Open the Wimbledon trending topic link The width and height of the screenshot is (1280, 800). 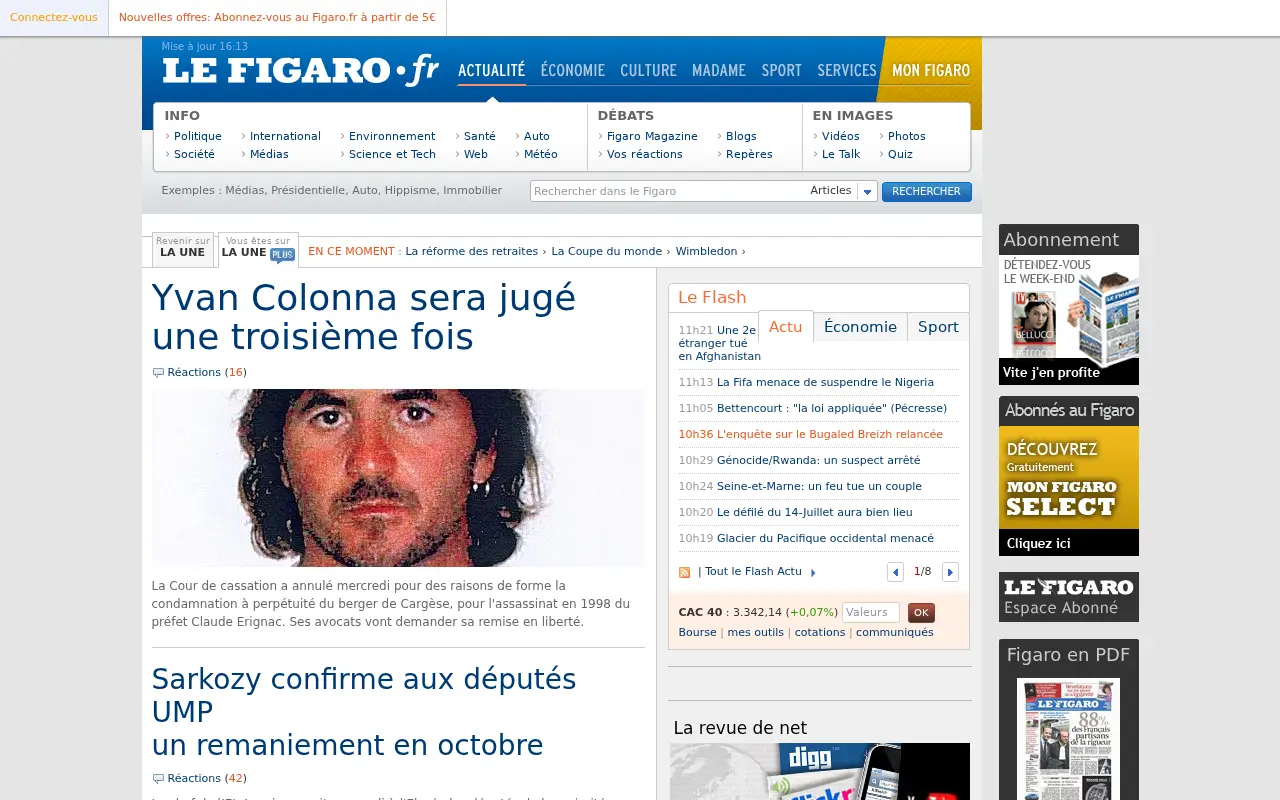[706, 252]
